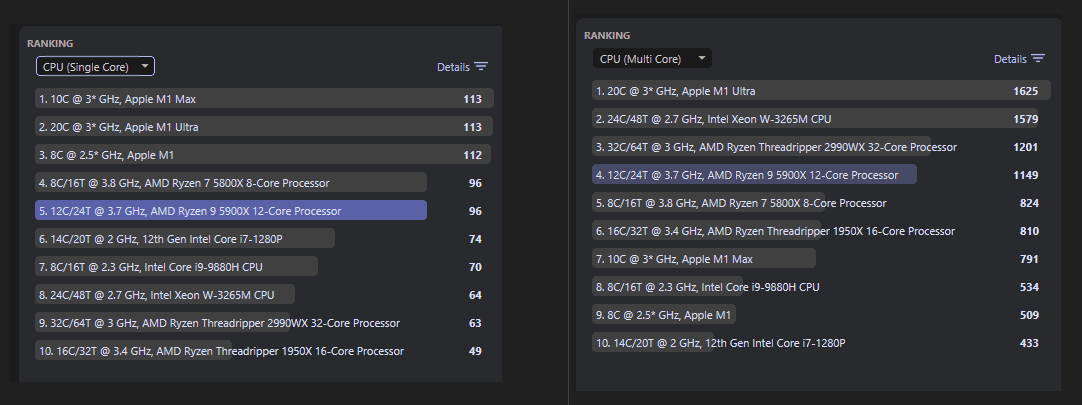This screenshot has width=1082, height=405.
Task: Select Apple M1 Max multi core row
Action: [821, 259]
